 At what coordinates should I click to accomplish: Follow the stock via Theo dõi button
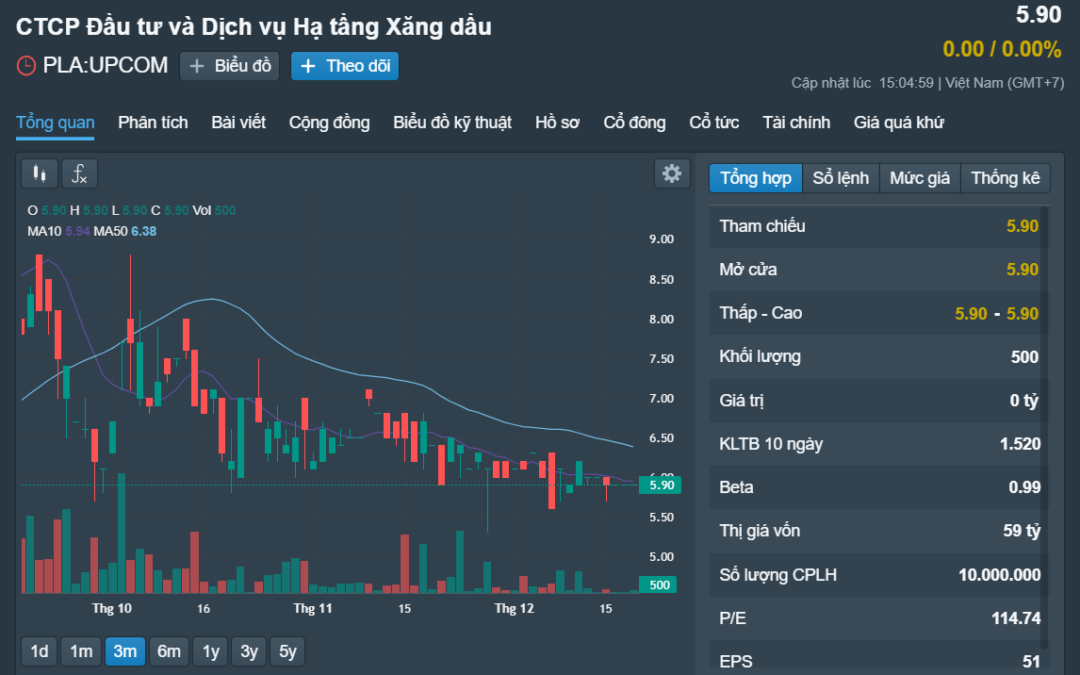(x=344, y=66)
